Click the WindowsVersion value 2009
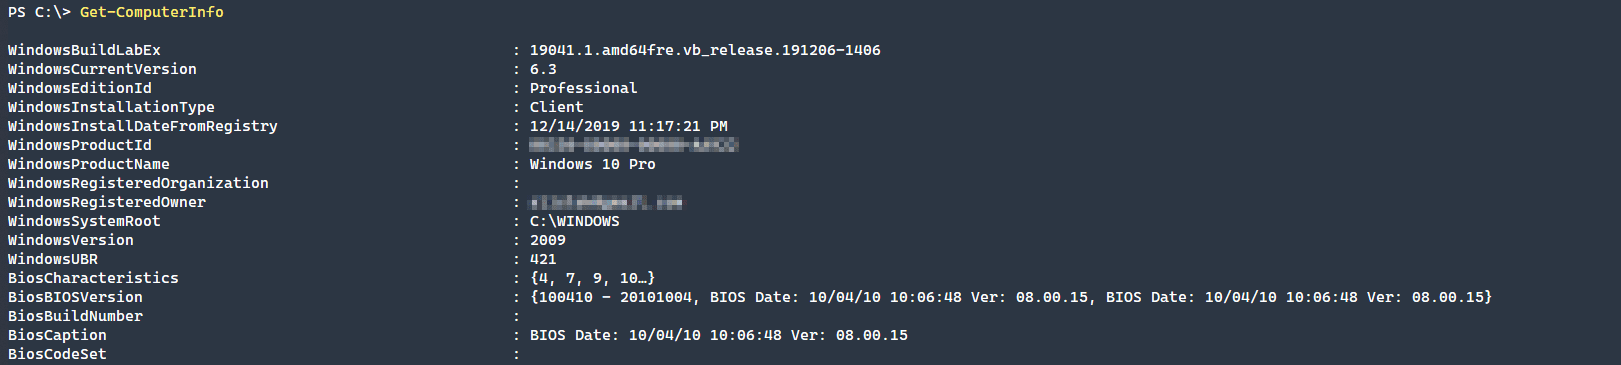This screenshot has height=365, width=1621. (x=548, y=240)
